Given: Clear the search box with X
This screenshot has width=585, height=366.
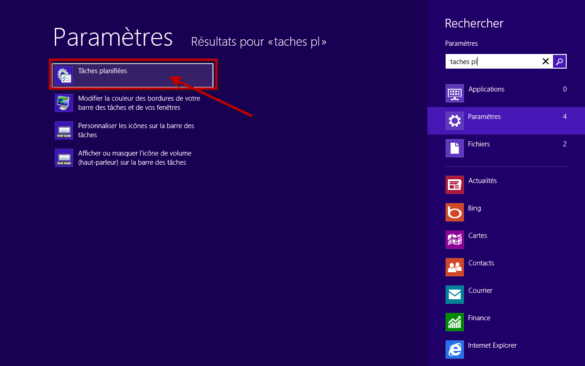Looking at the screenshot, I should point(545,61).
